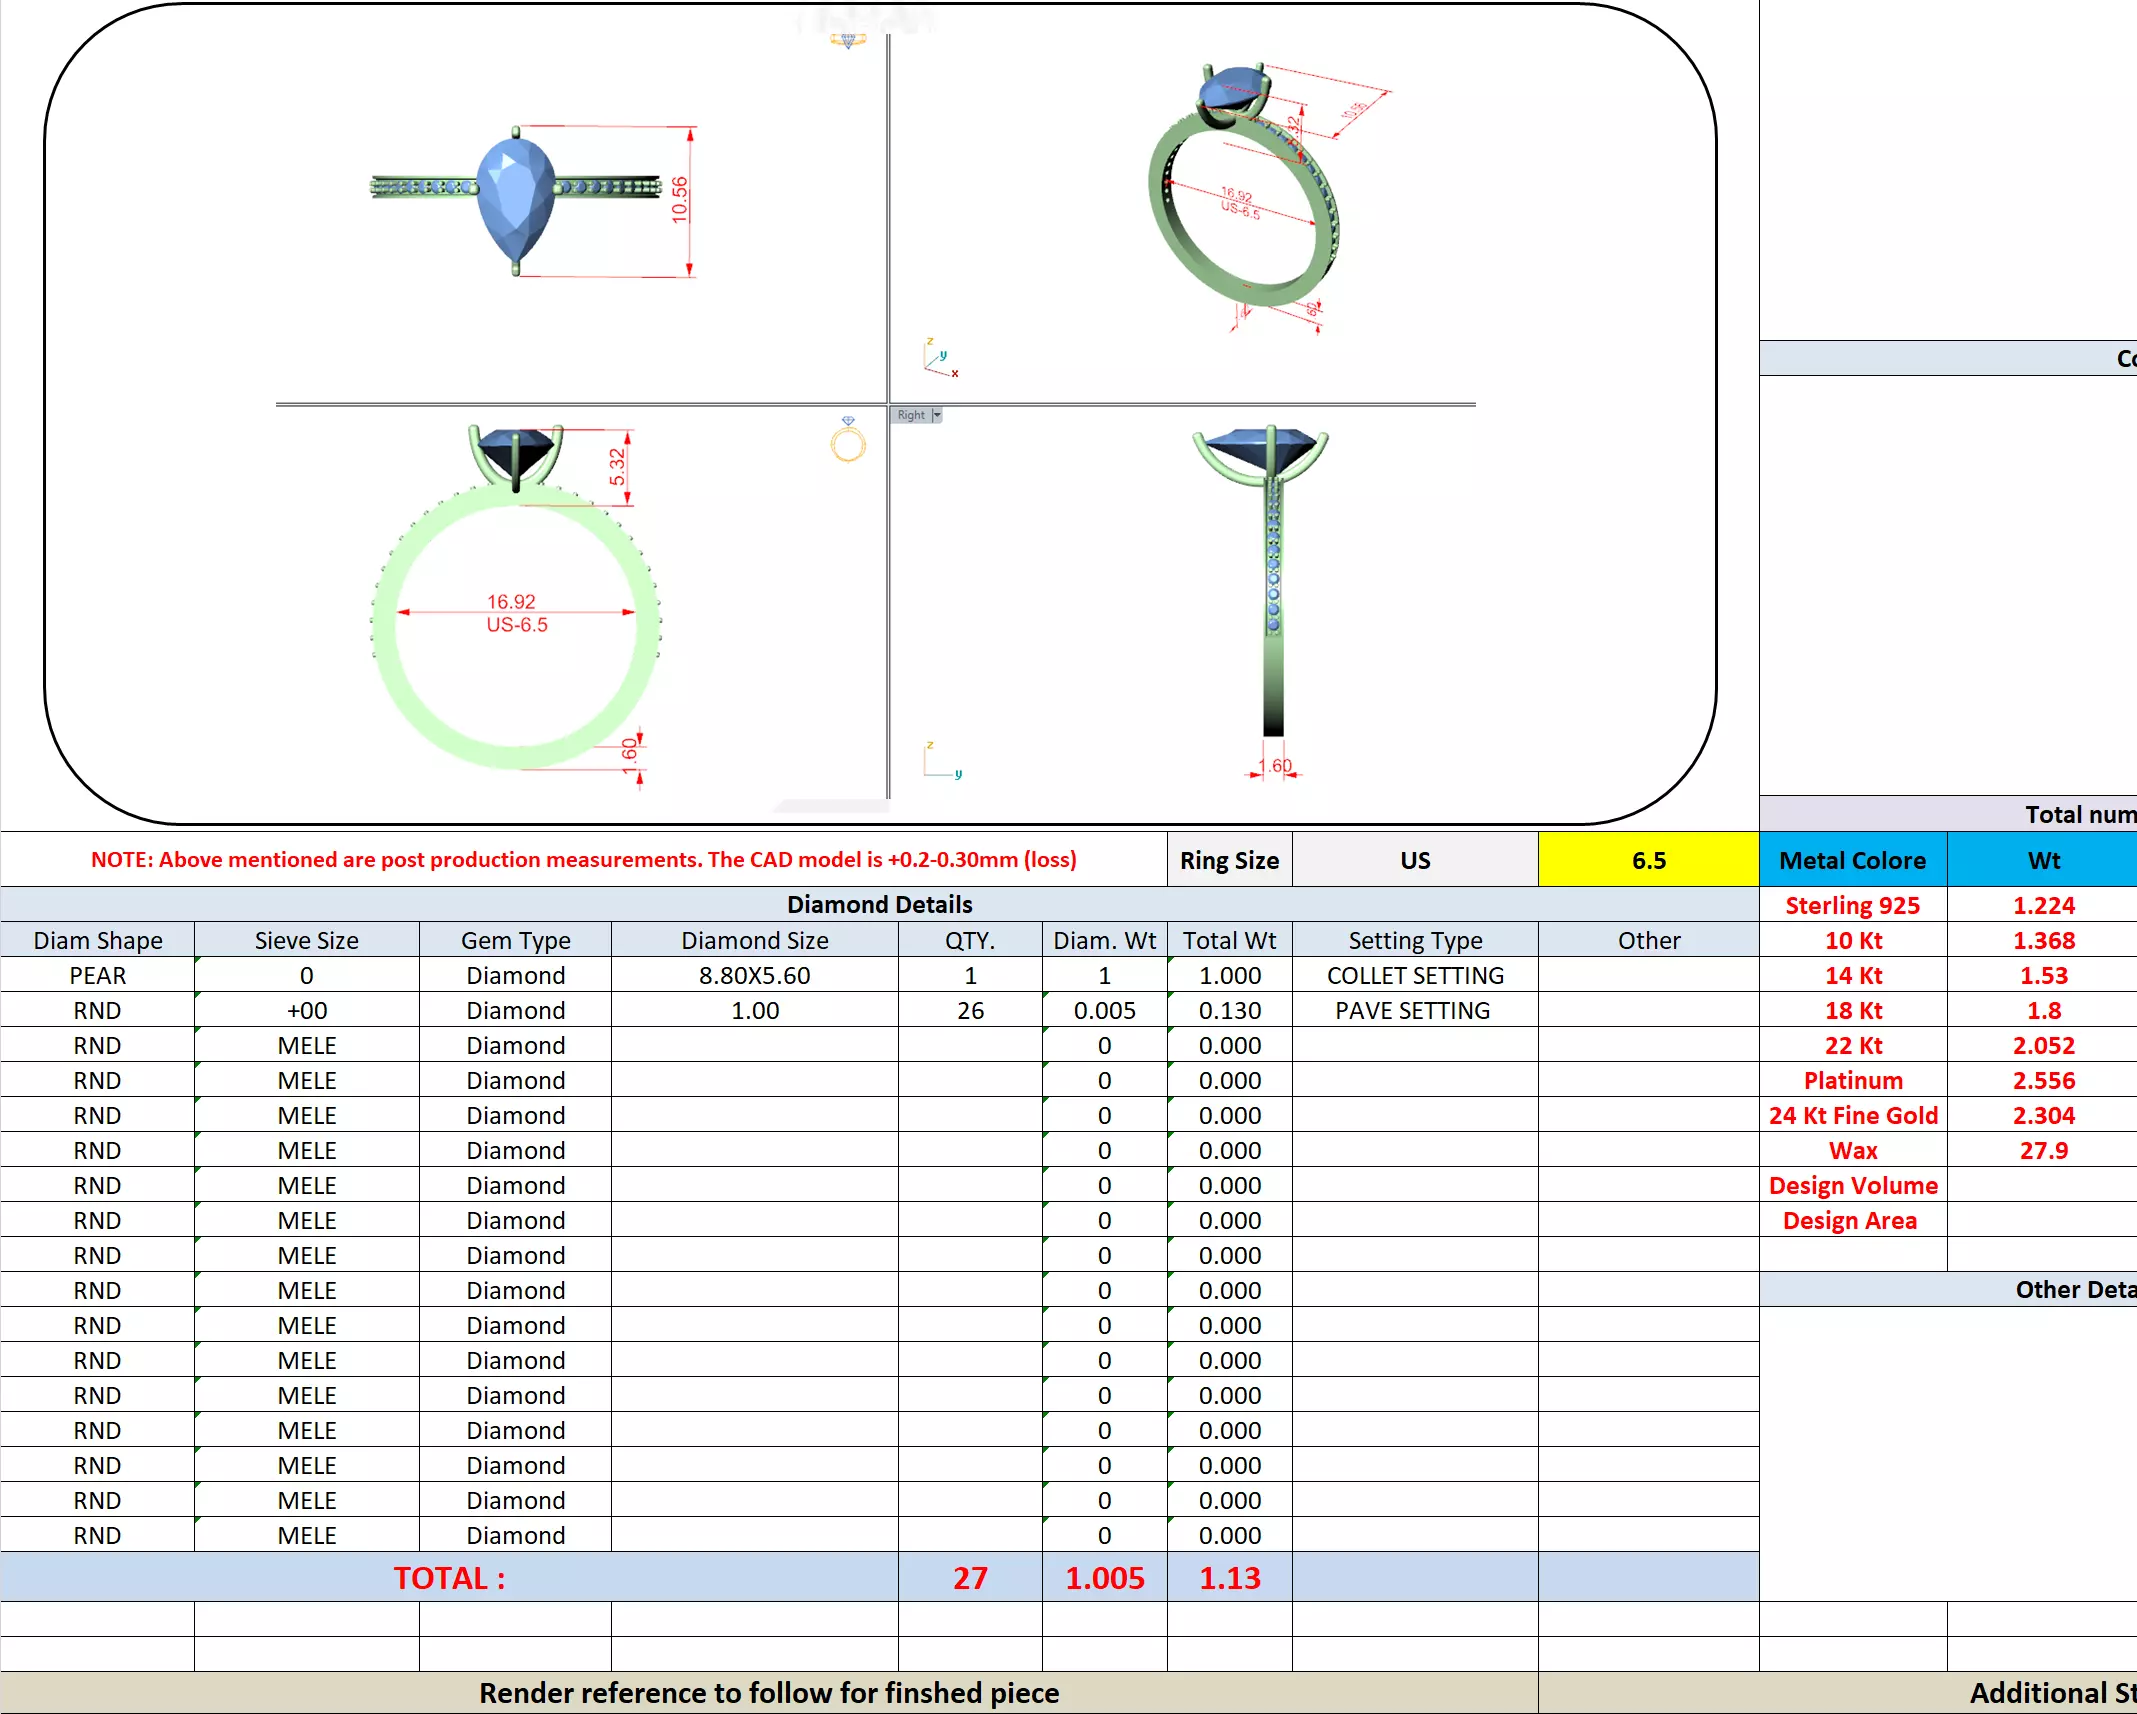Screen dimensions: 2137x1714
Task: Click the ZY axis gizmo in front view
Action: pos(940,761)
